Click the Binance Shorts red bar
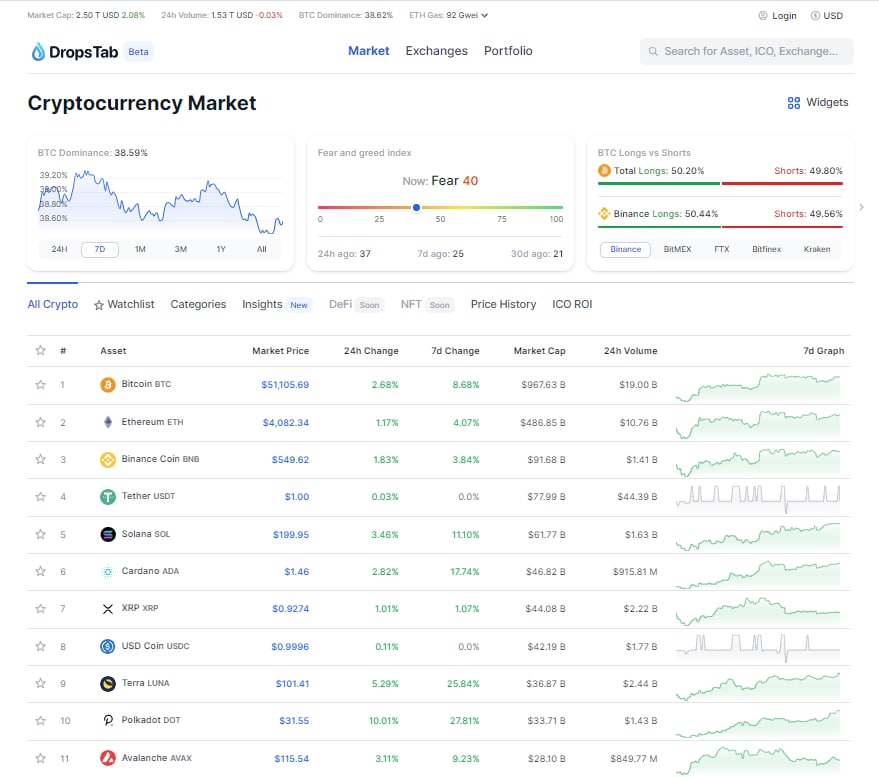Viewport: 879px width, 777px height. pos(782,226)
